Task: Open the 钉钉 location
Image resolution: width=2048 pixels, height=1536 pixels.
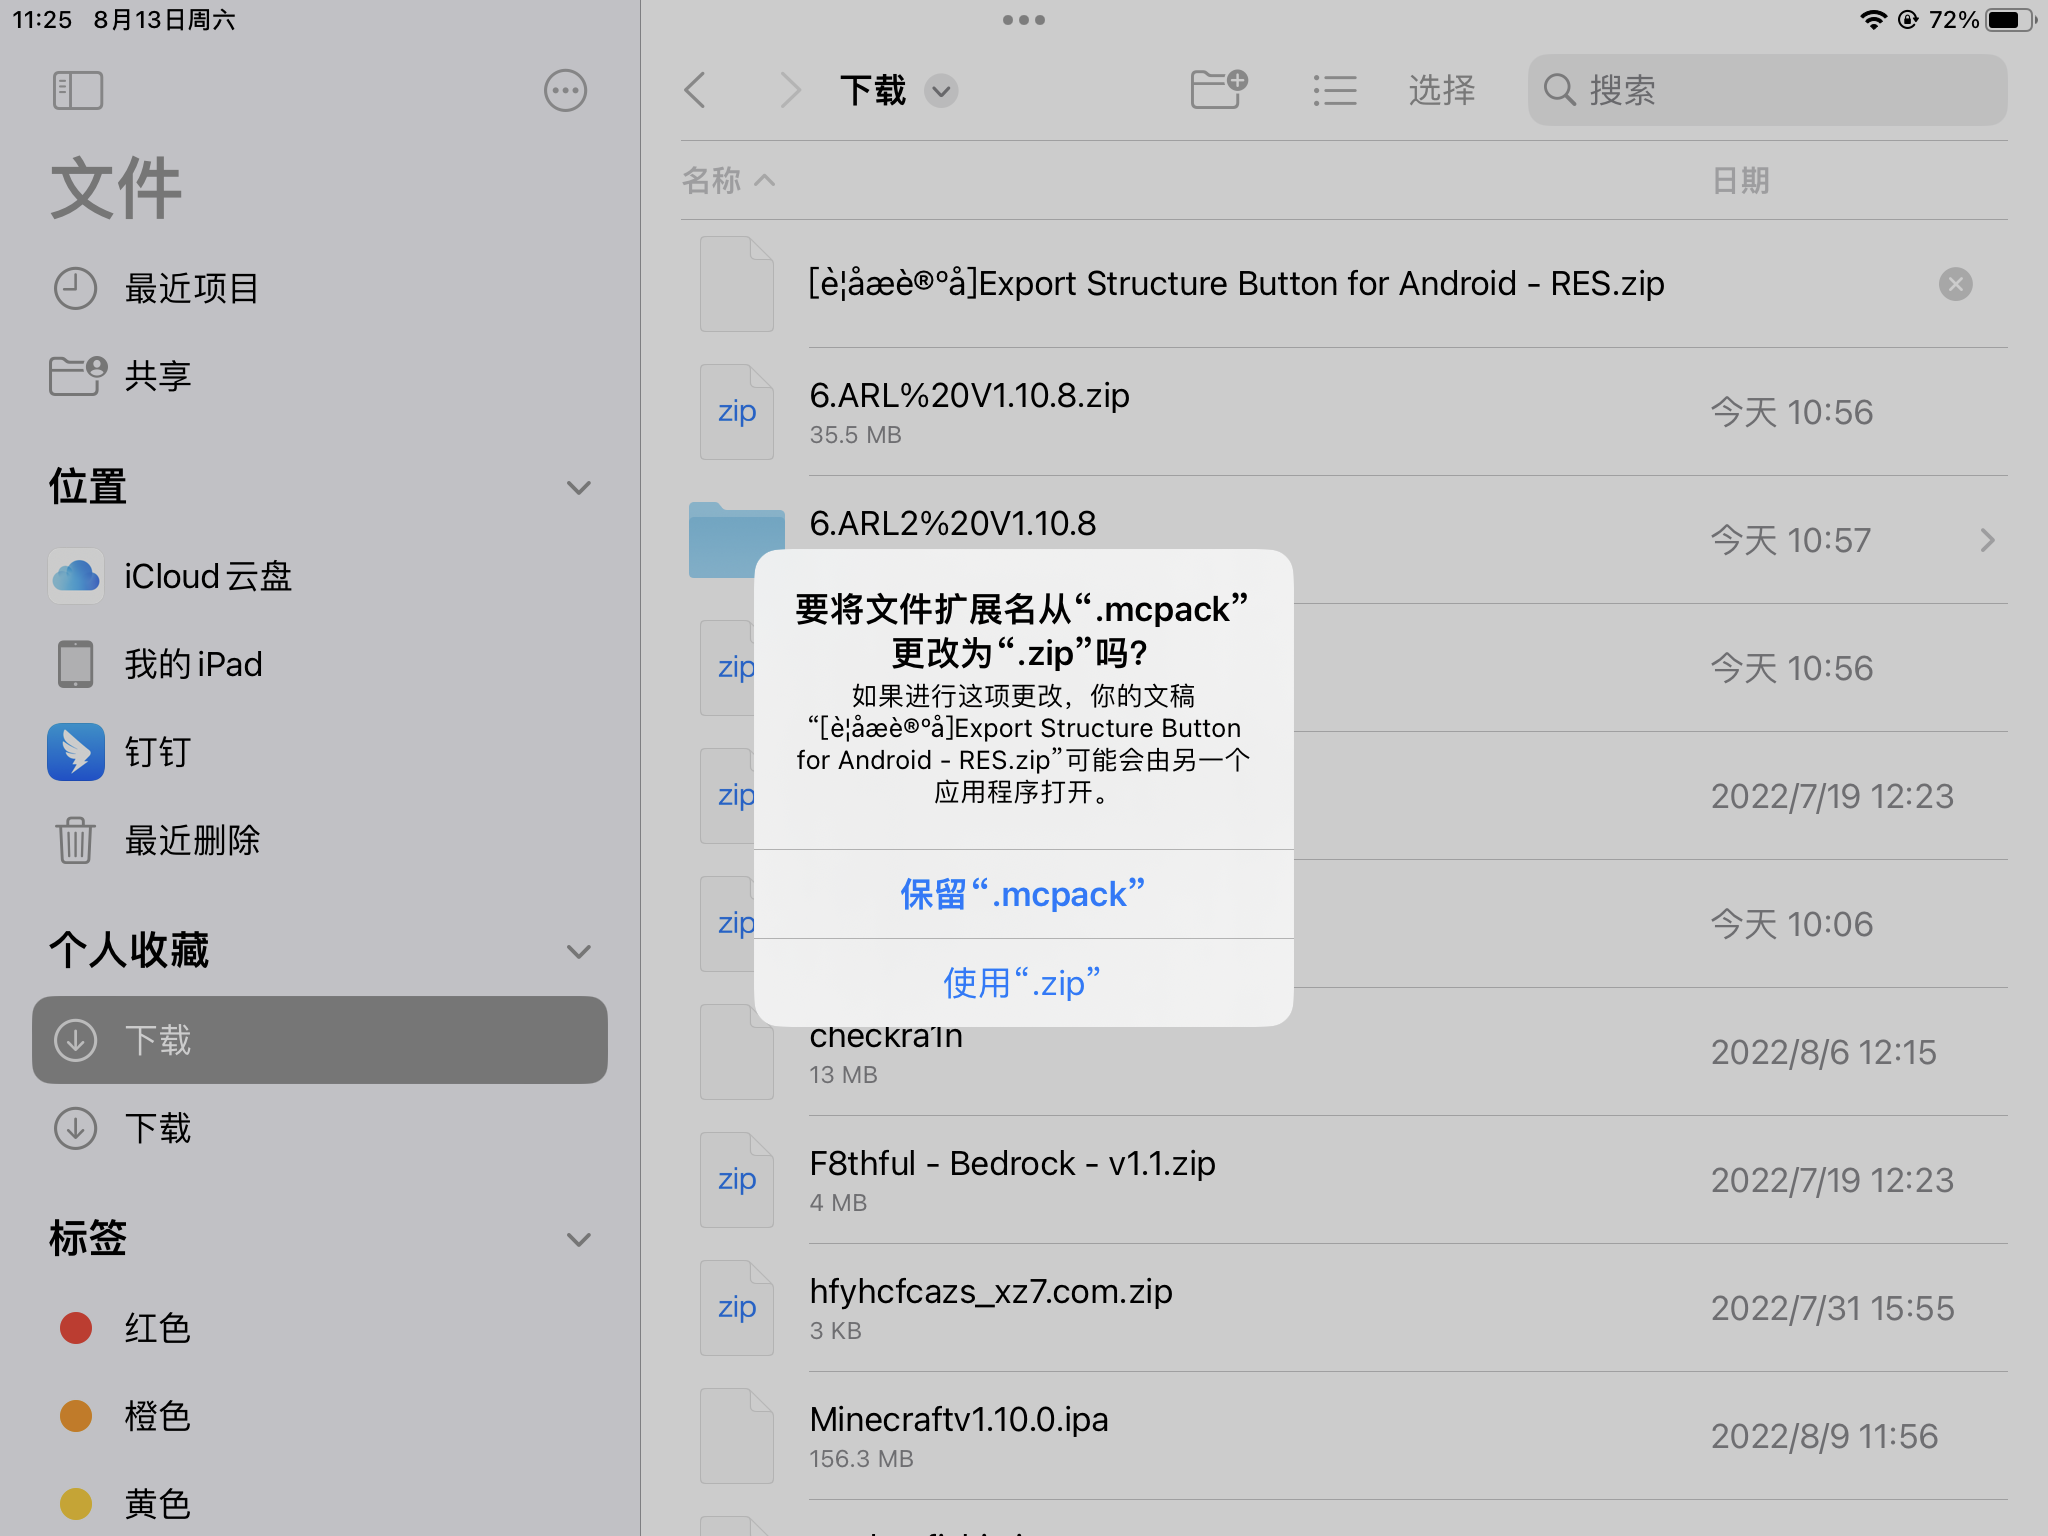Action: 320,752
